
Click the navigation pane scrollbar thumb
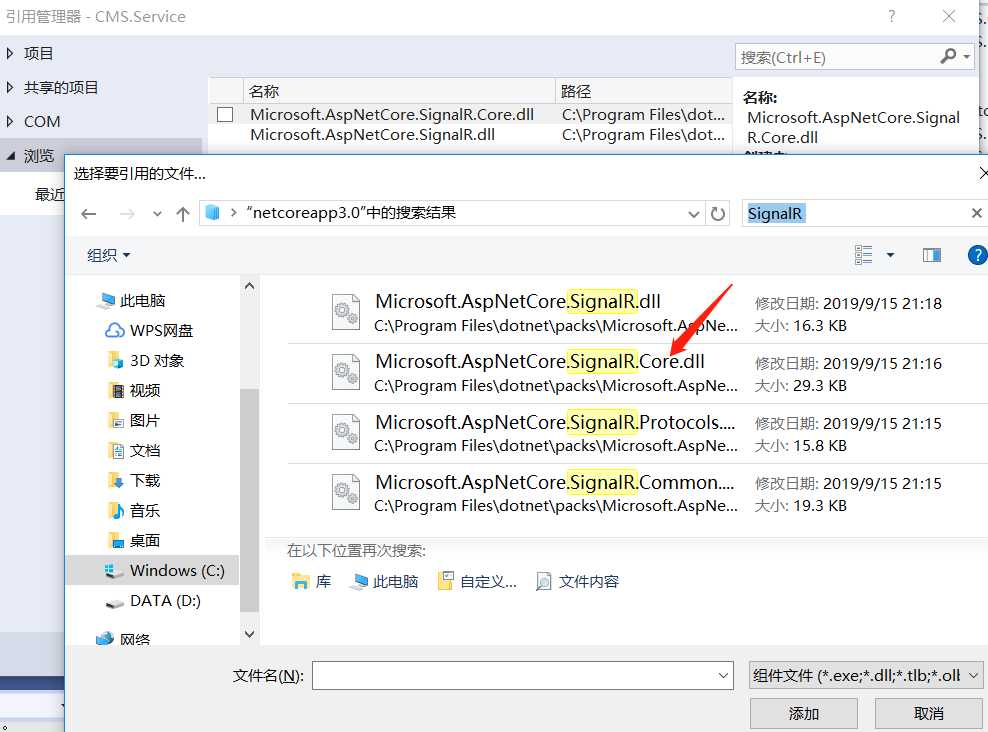pos(250,500)
